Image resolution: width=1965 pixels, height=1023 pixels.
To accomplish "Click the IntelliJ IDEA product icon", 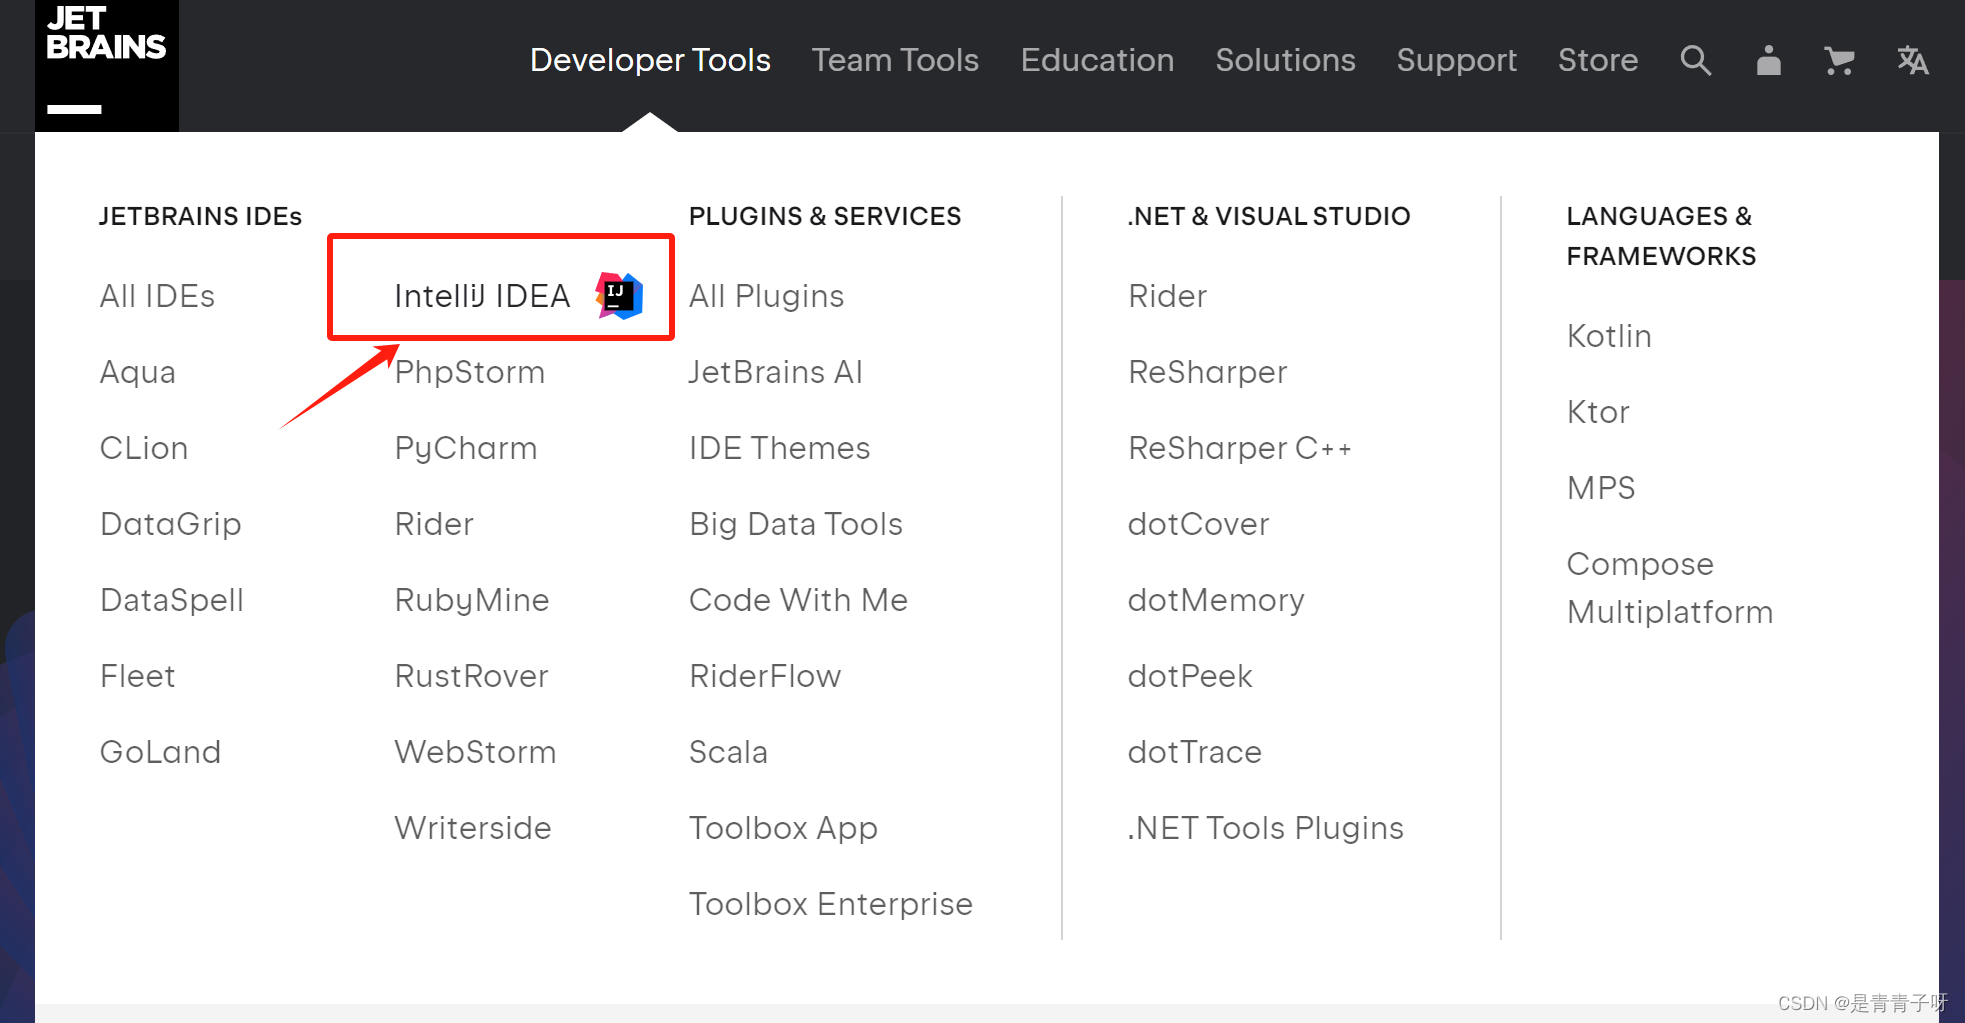I will tap(619, 295).
